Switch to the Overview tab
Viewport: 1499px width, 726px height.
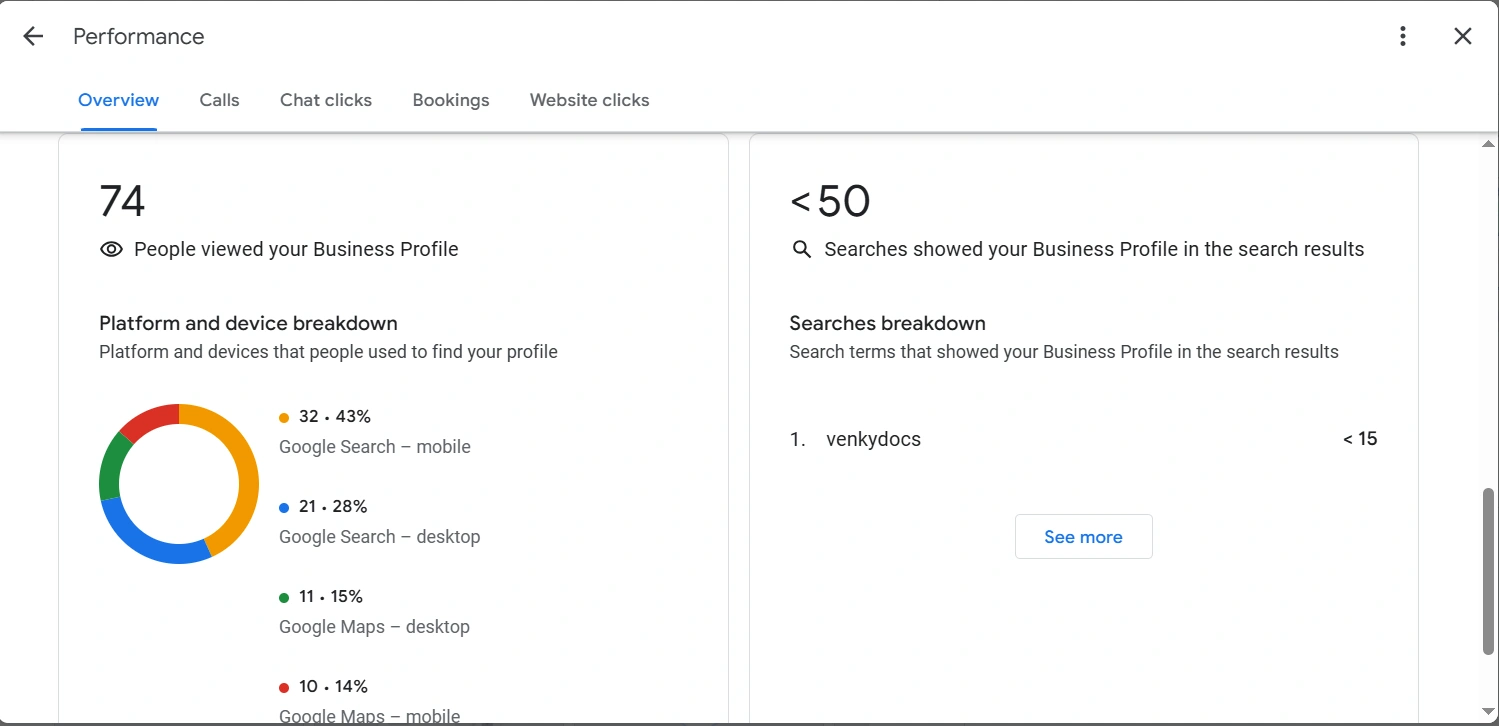(x=118, y=100)
